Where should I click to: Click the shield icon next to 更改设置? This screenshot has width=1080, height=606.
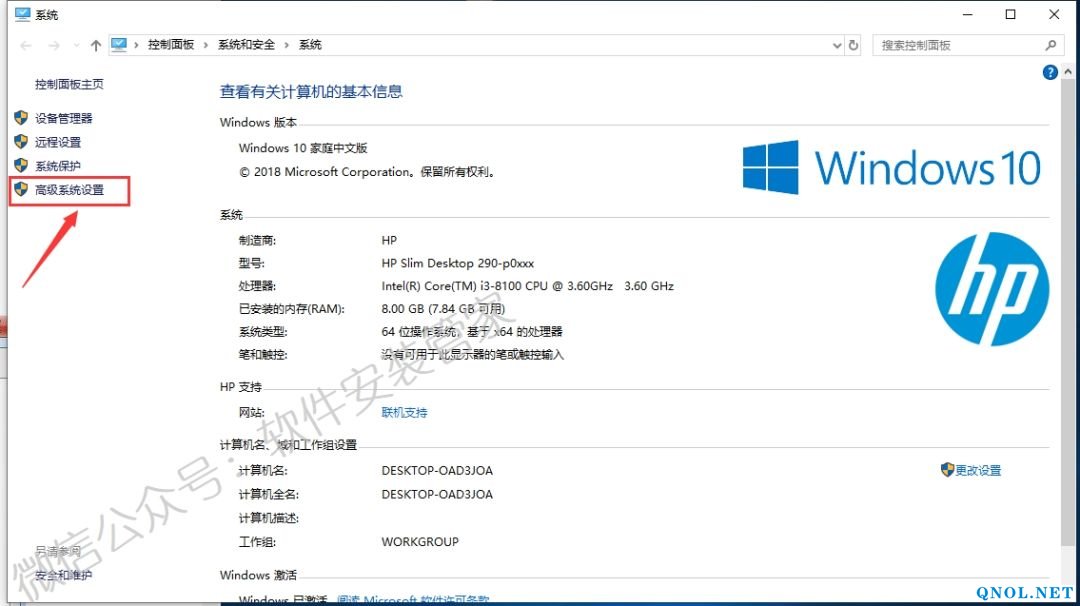[x=947, y=470]
